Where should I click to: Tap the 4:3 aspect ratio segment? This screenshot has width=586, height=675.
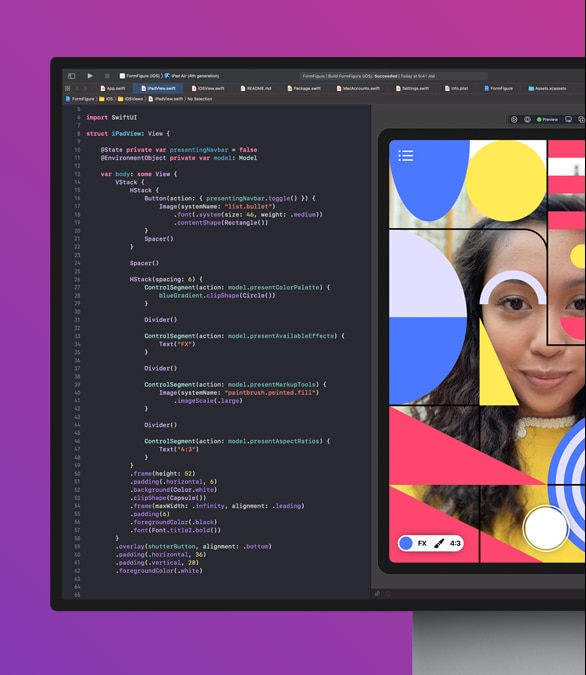pyautogui.click(x=455, y=543)
